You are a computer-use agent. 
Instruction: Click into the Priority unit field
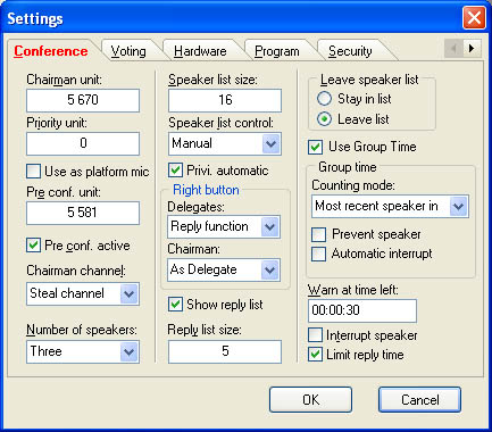coord(83,144)
